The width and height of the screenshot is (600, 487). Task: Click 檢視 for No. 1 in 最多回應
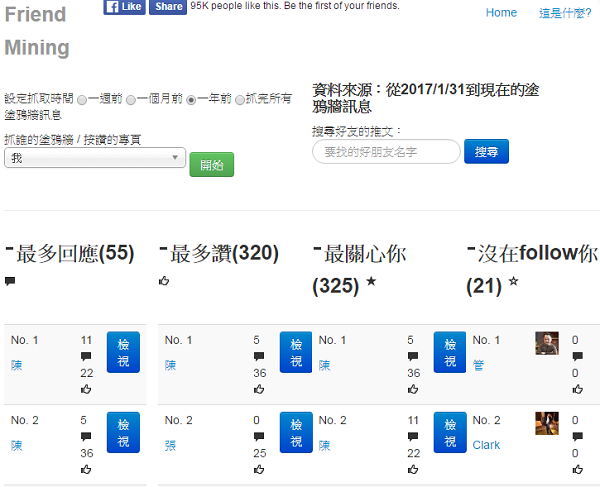pyautogui.click(x=123, y=352)
